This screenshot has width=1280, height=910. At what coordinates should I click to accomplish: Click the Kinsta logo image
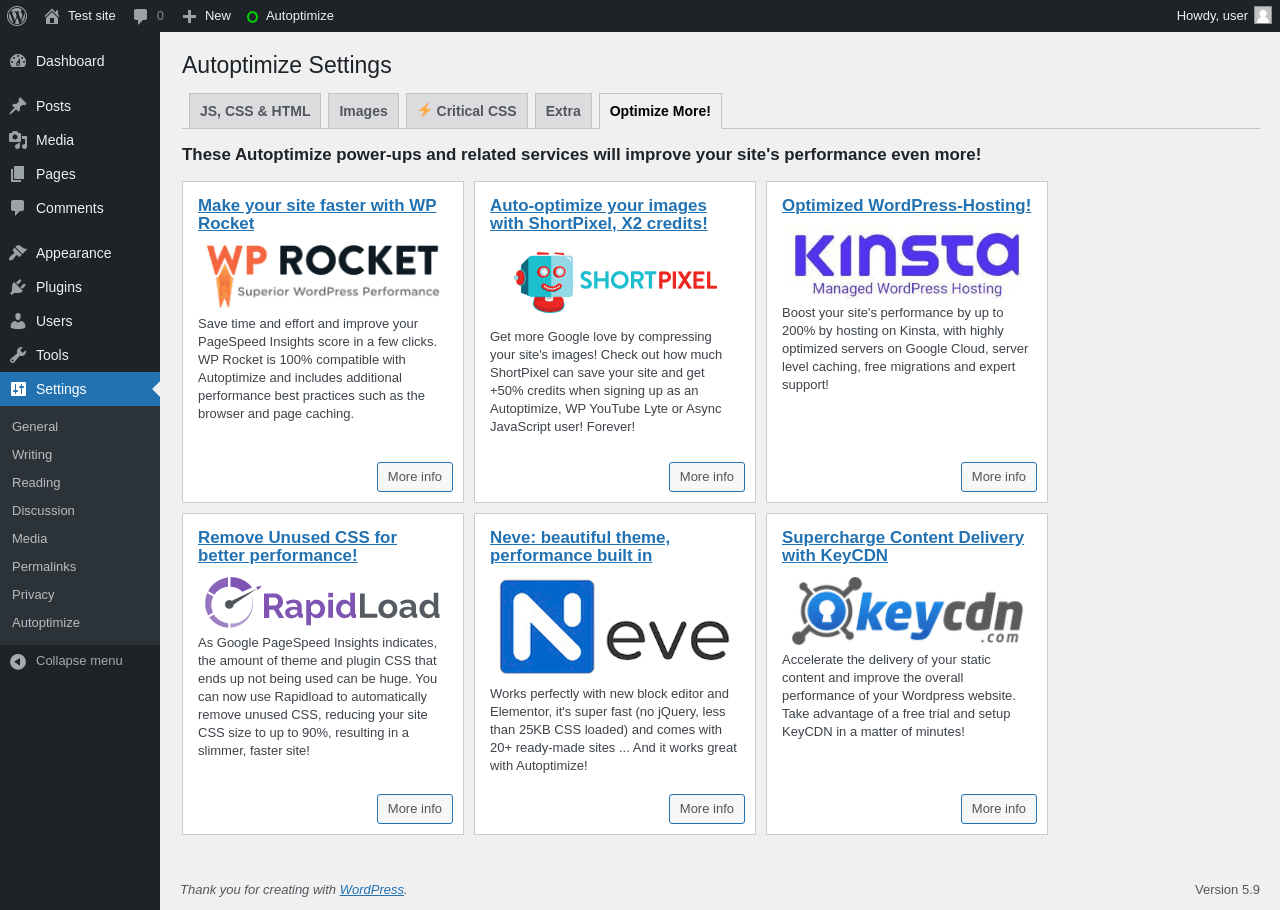point(907,264)
